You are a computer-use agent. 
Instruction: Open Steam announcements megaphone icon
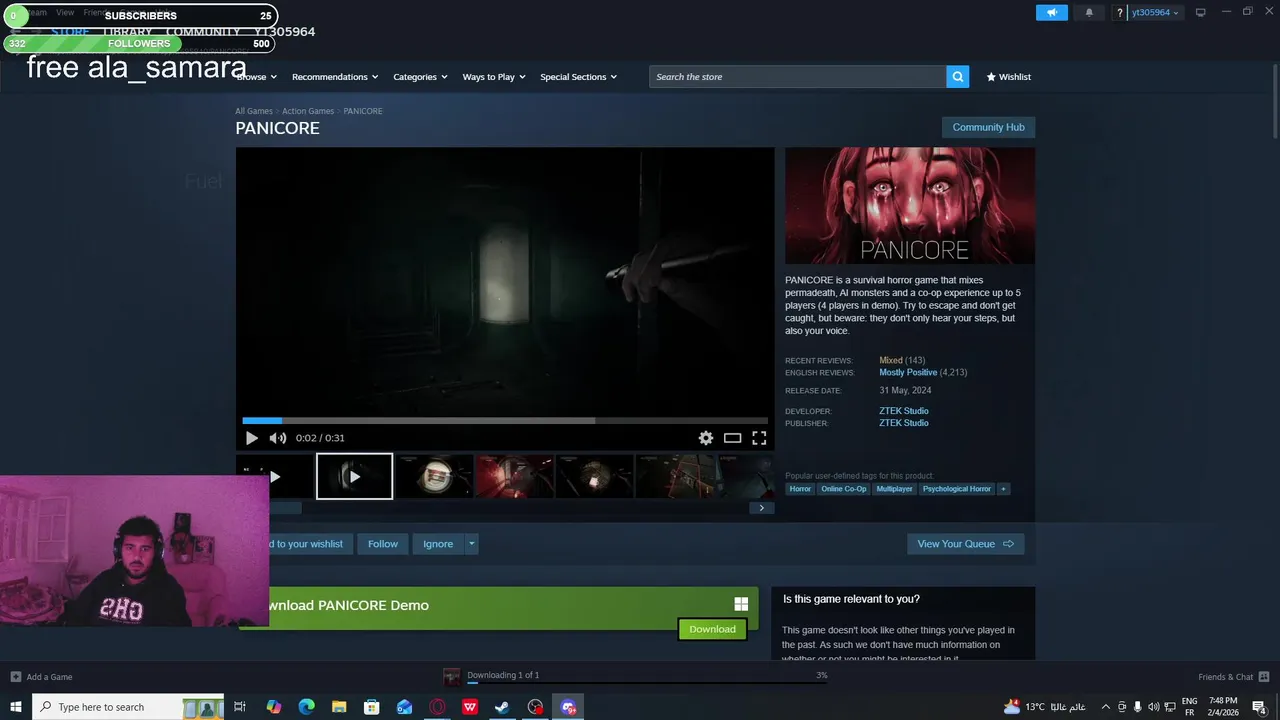pyautogui.click(x=1051, y=12)
